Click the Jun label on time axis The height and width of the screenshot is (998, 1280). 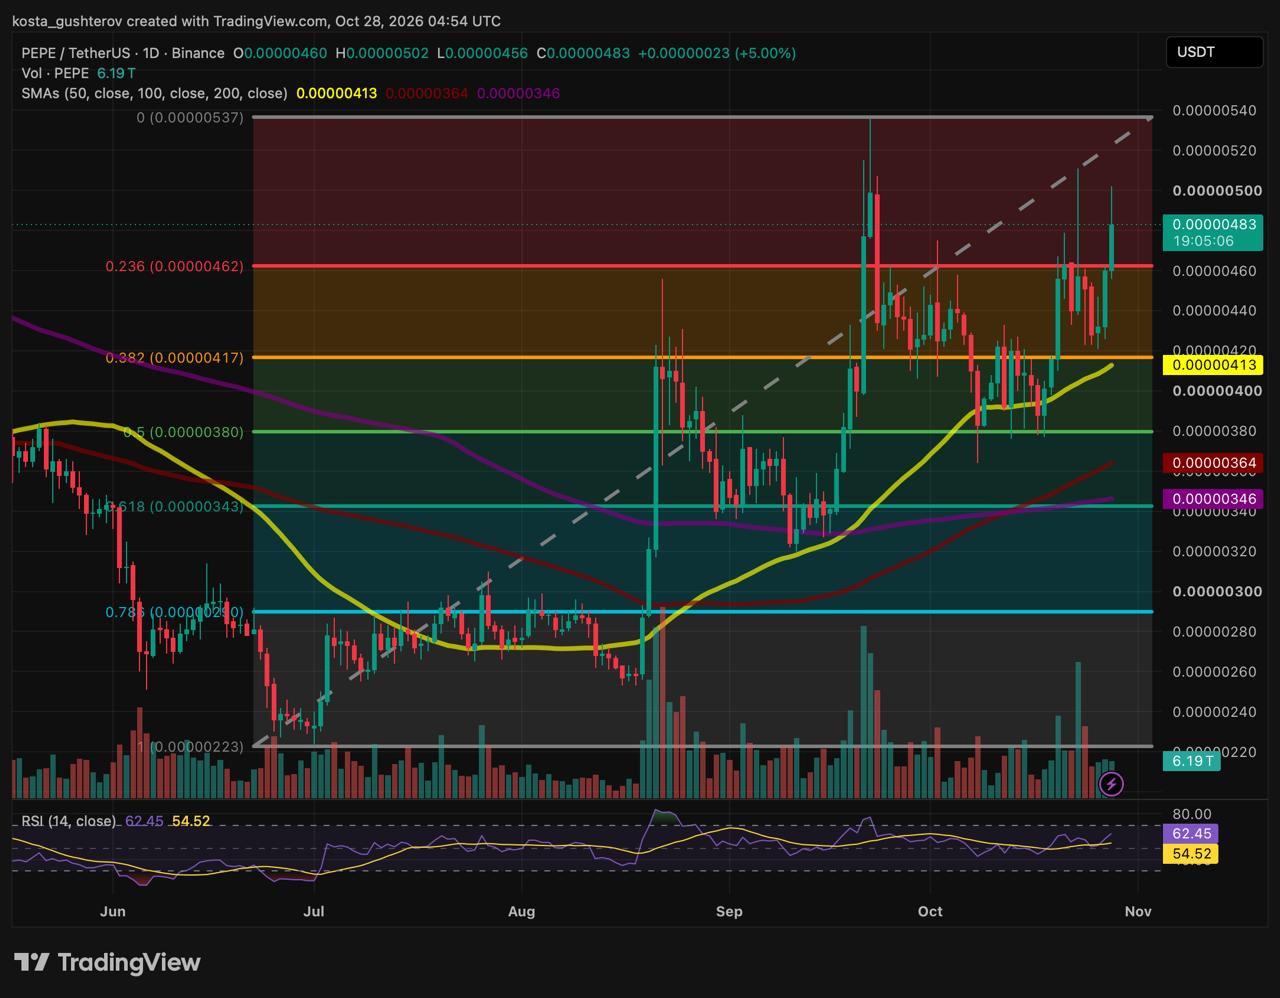(x=113, y=911)
